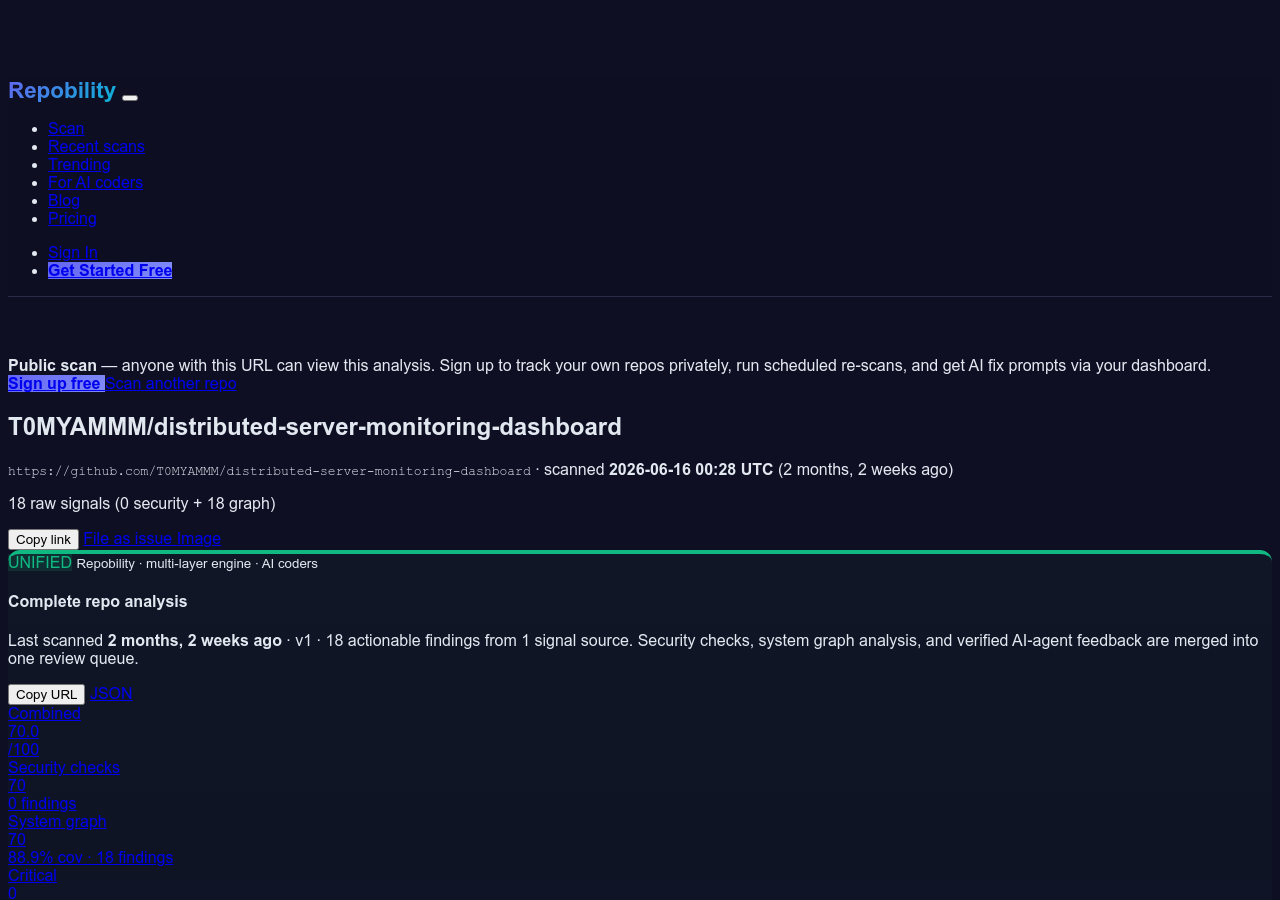Image resolution: width=1280 pixels, height=900 pixels.
Task: Click the 18 raw signals summary text
Action: click(142, 503)
